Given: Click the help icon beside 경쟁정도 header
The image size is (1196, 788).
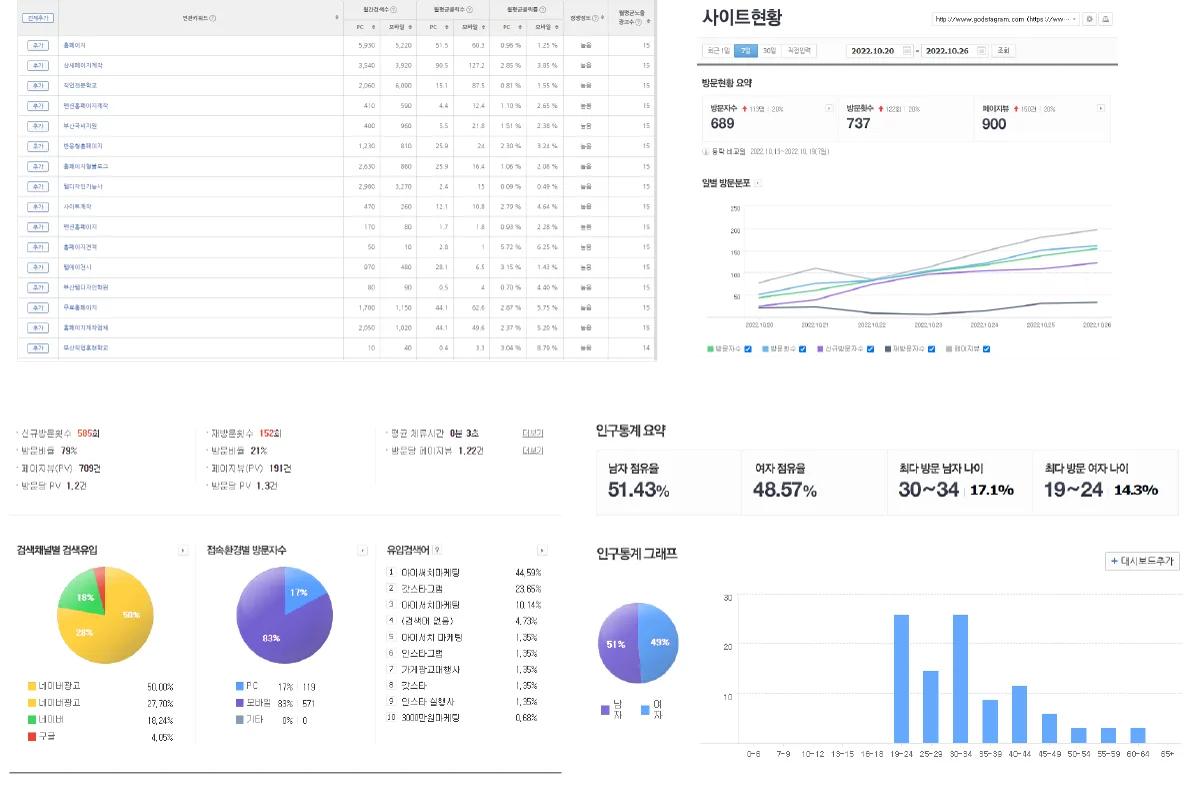Looking at the screenshot, I should tap(594, 18).
